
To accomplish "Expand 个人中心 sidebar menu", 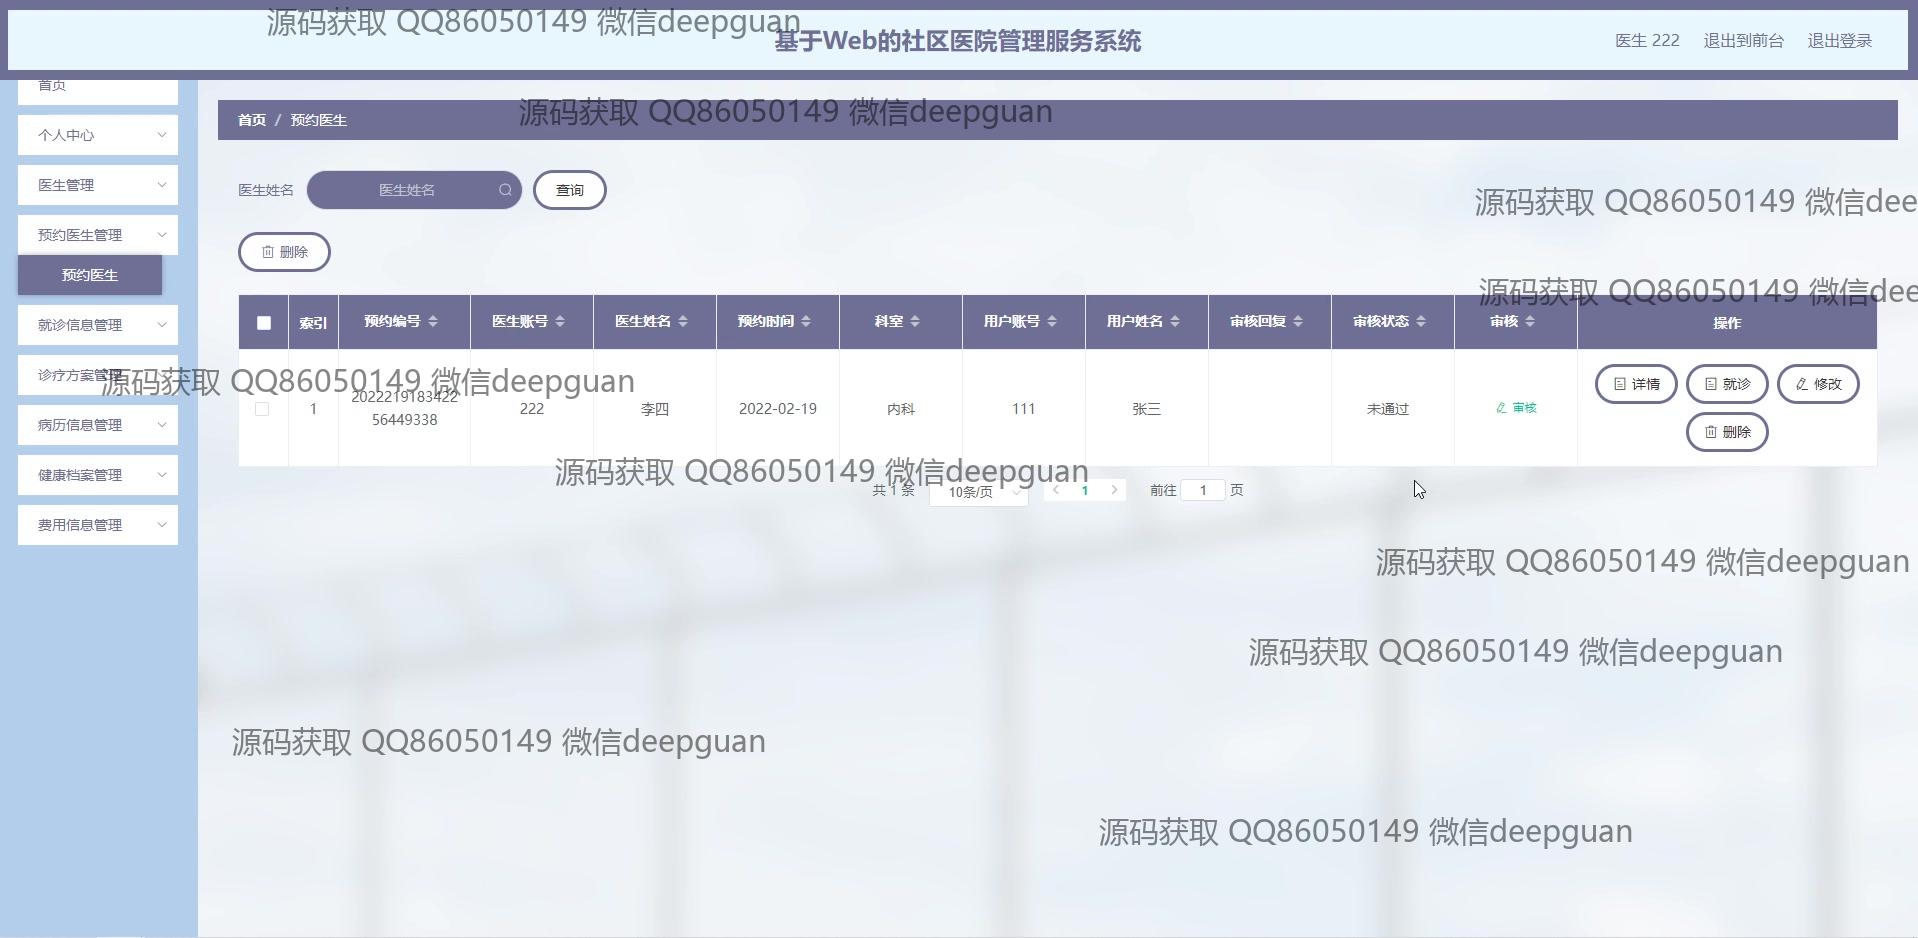I will pos(98,135).
